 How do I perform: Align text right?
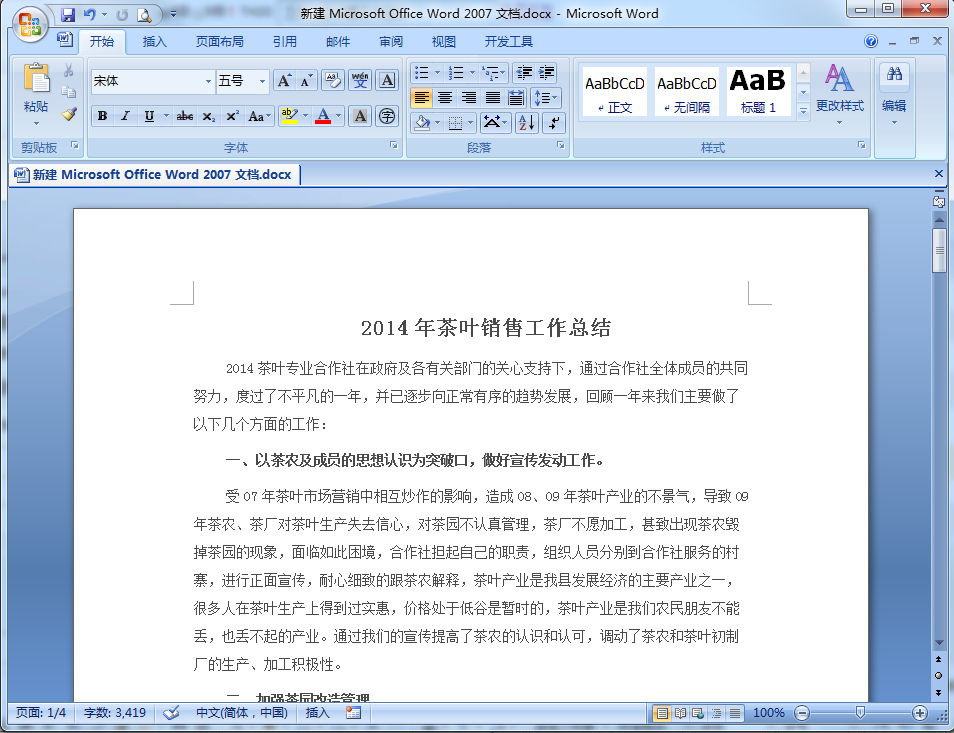coord(468,97)
